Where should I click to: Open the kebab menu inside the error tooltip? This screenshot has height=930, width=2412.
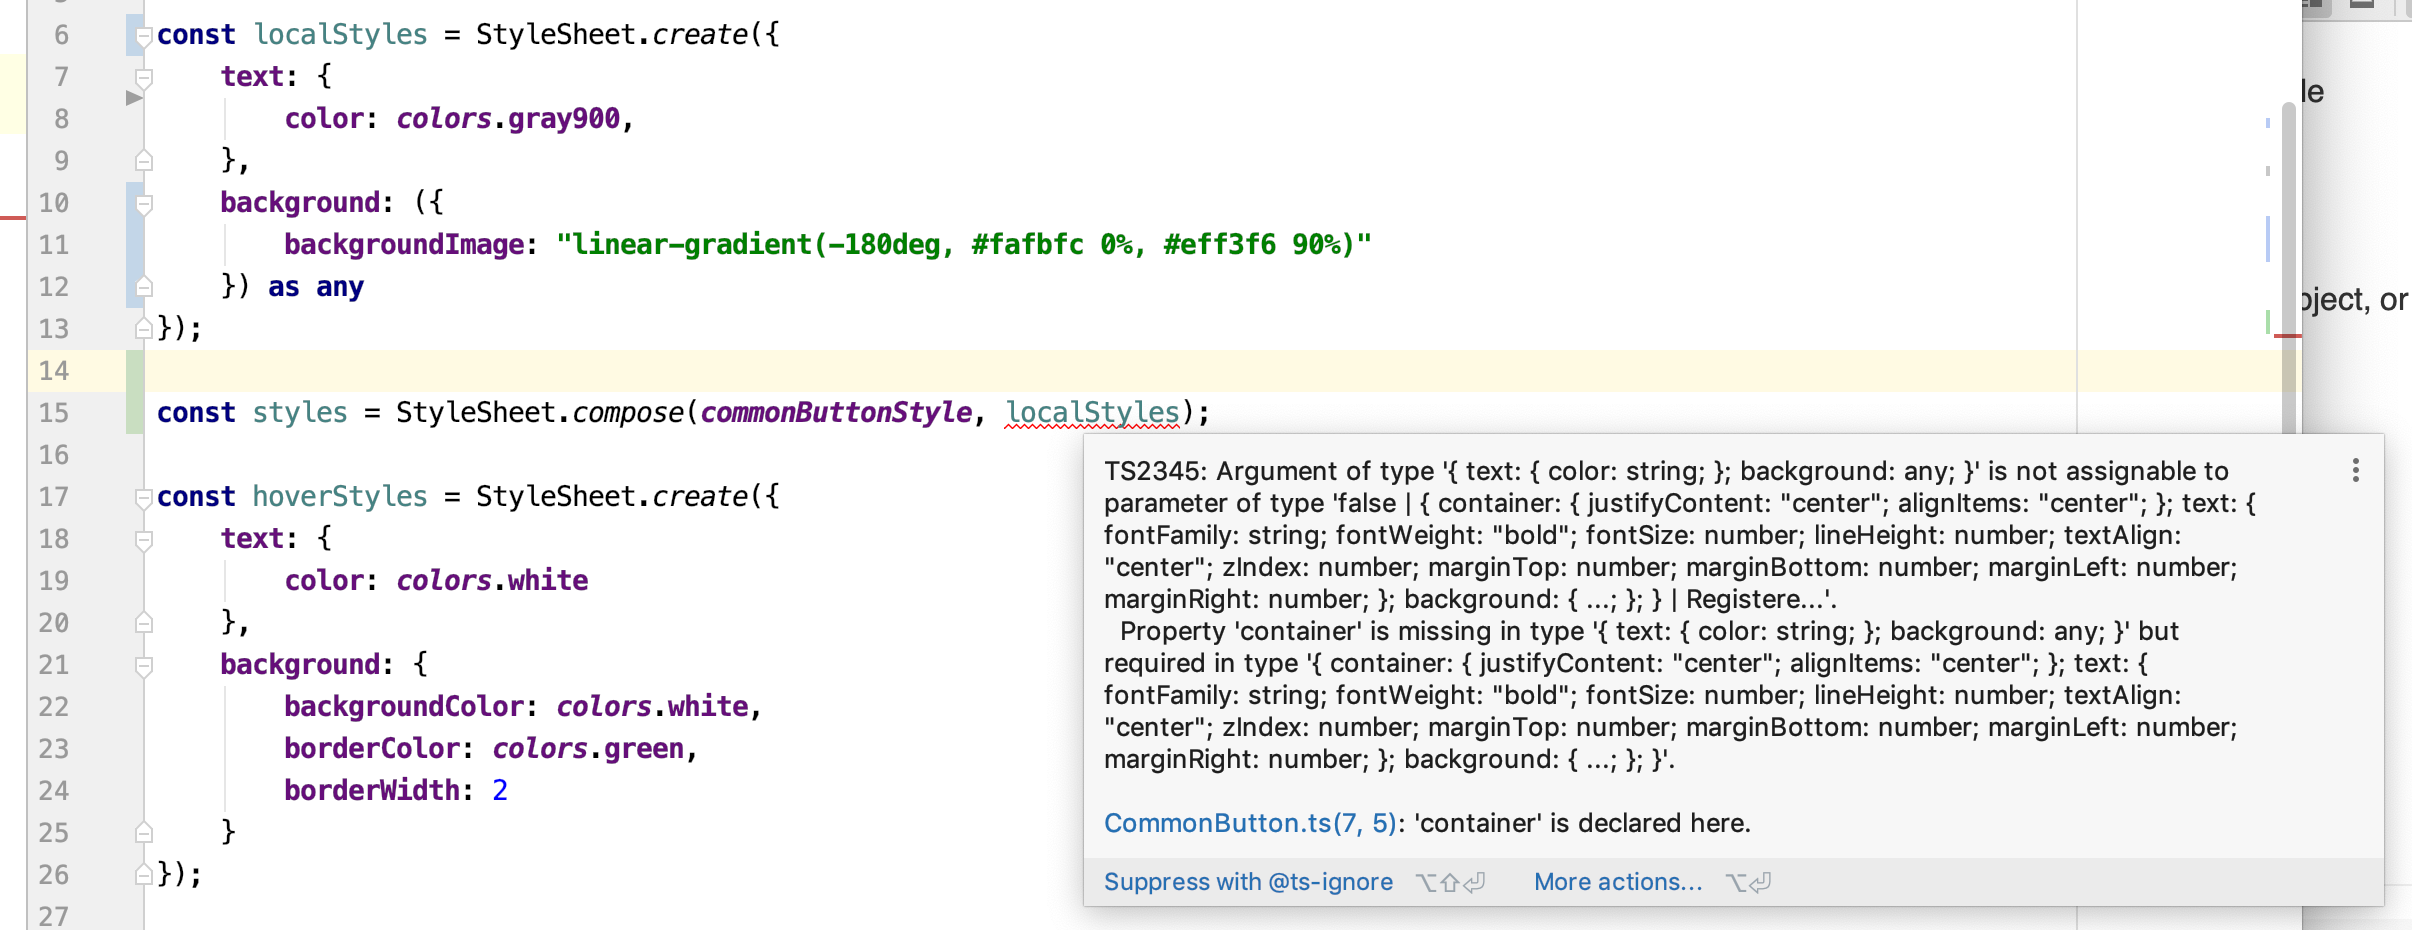click(2355, 469)
